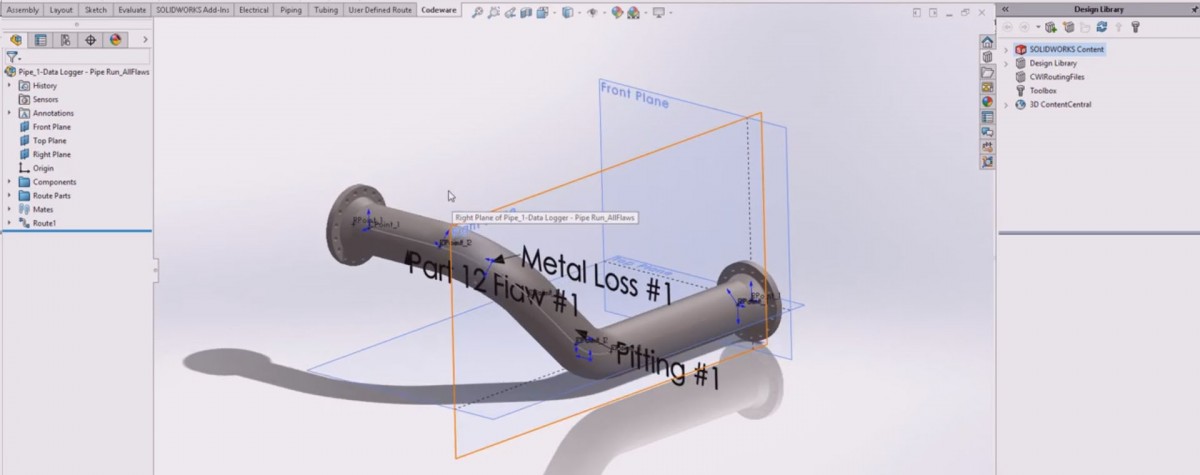Expand the SOLIDWORKS Content node
The height and width of the screenshot is (475, 1200).
1007,49
